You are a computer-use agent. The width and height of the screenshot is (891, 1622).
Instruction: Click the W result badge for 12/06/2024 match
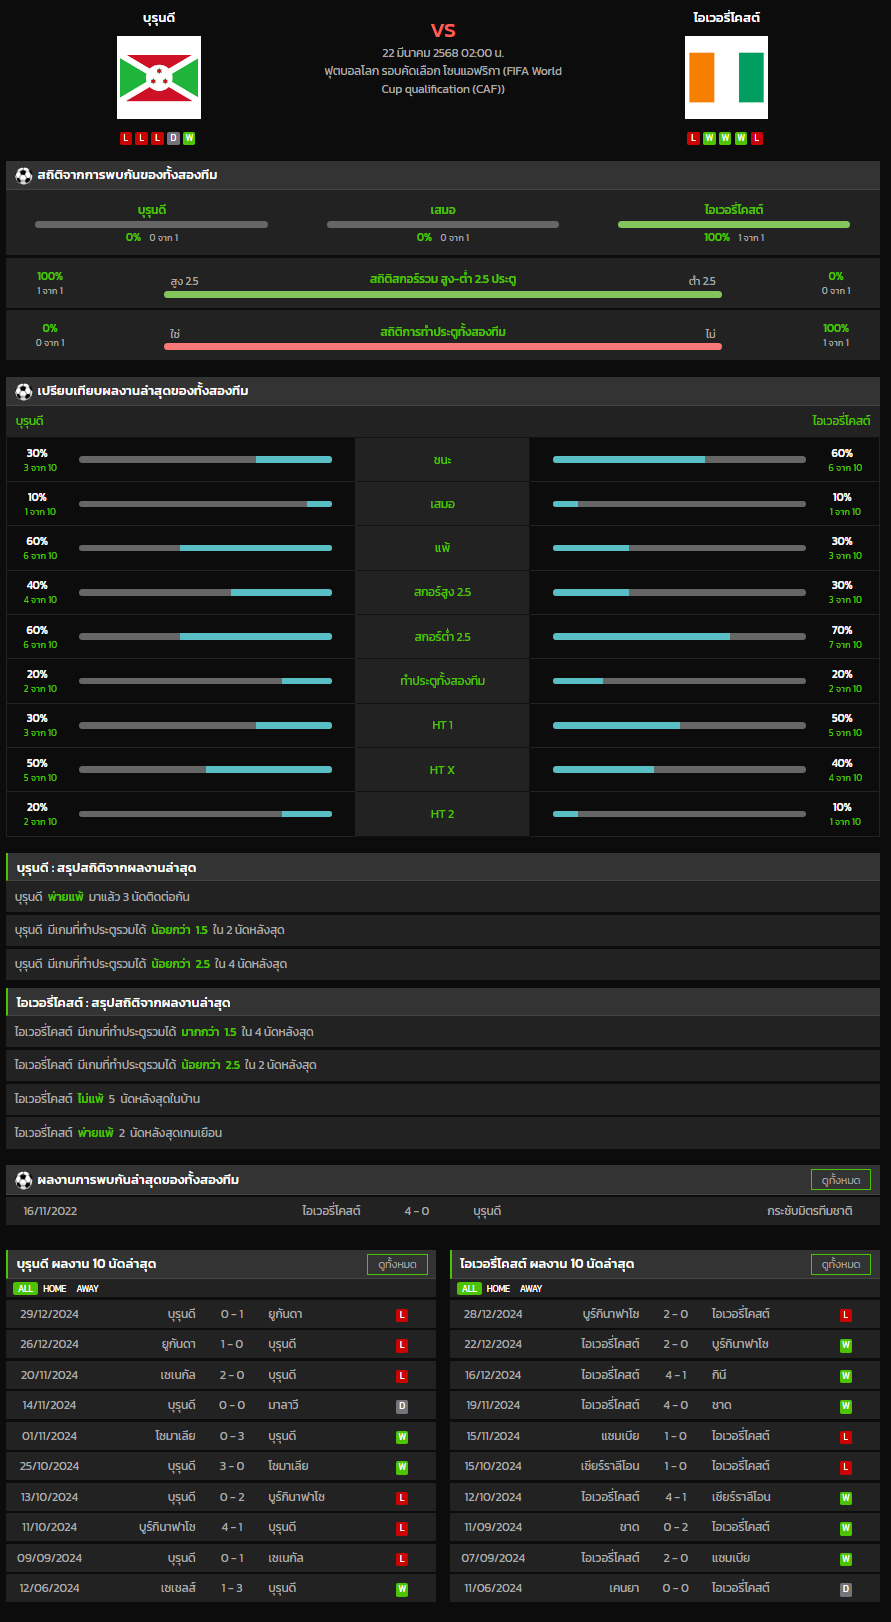click(402, 1589)
